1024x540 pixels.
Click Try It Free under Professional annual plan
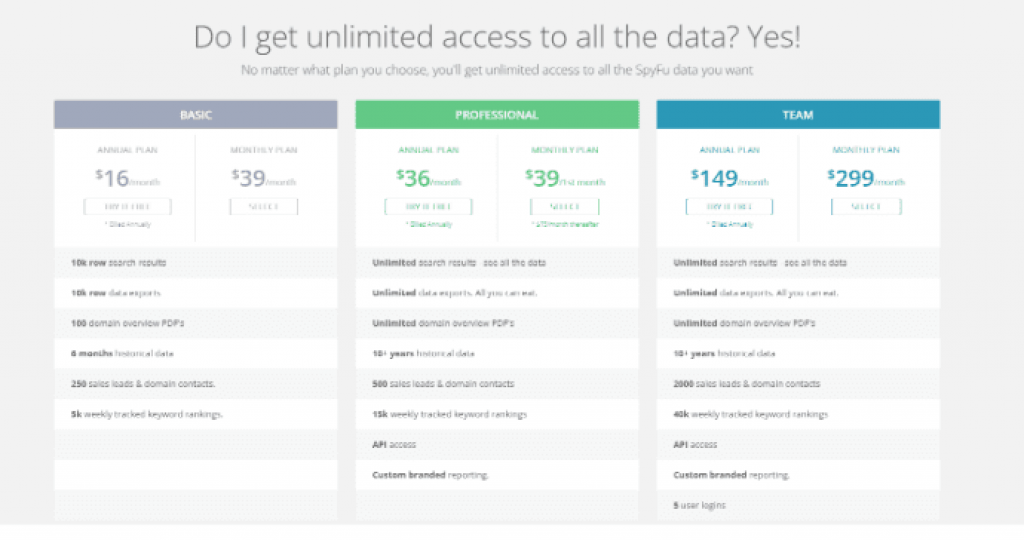click(428, 206)
